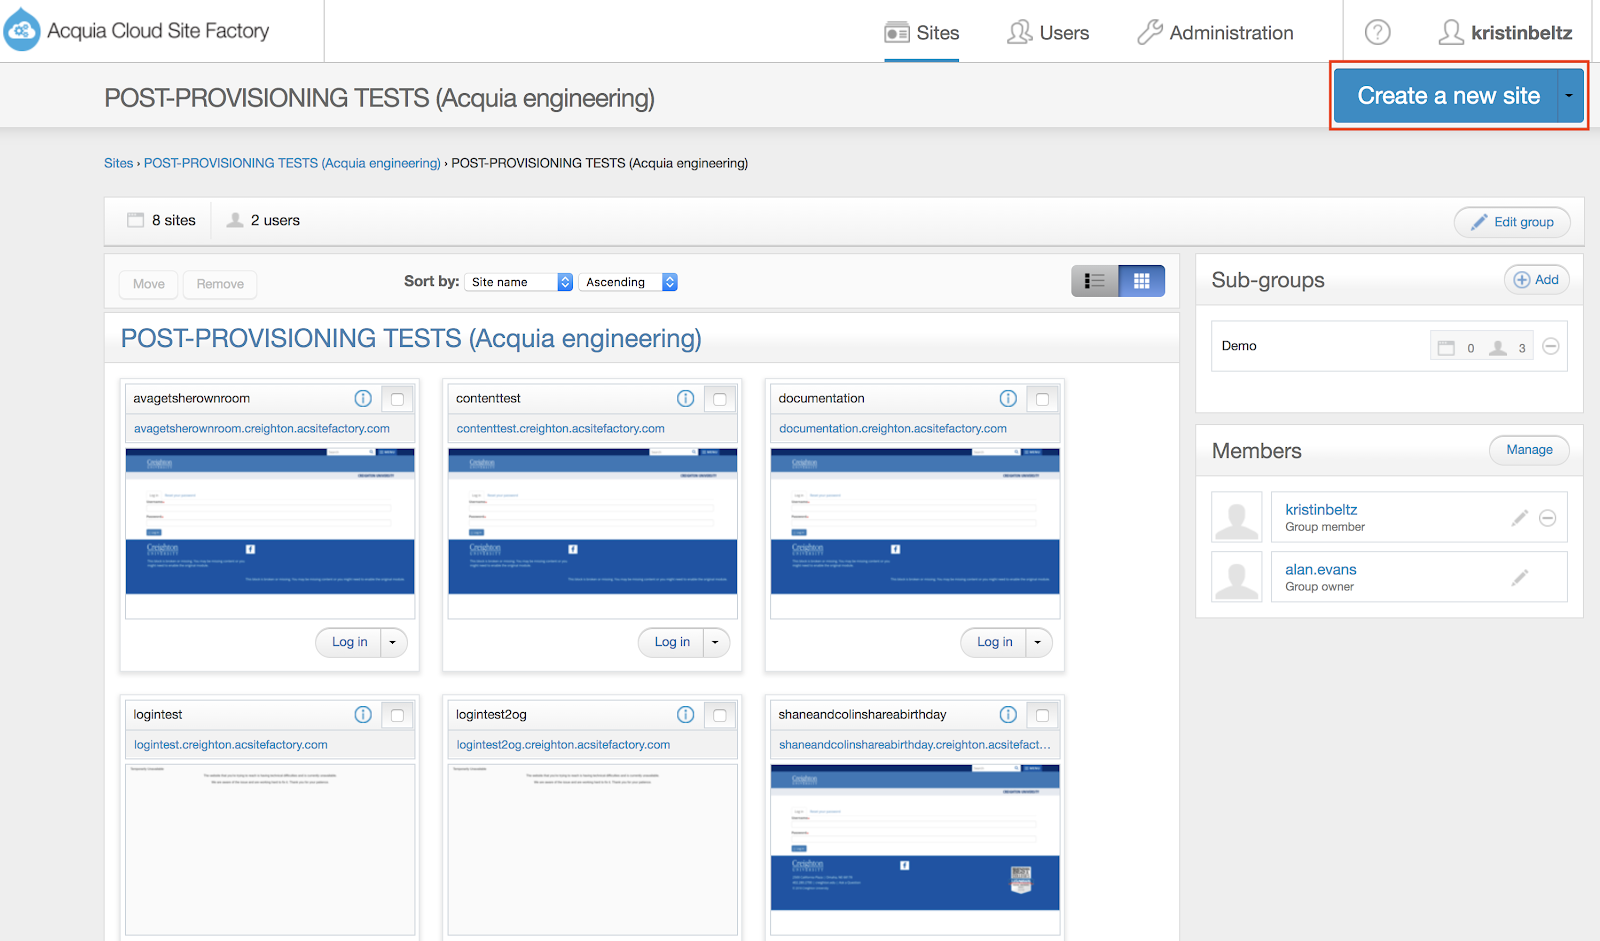Open the Demo sub-group
1600x941 pixels.
click(1239, 346)
